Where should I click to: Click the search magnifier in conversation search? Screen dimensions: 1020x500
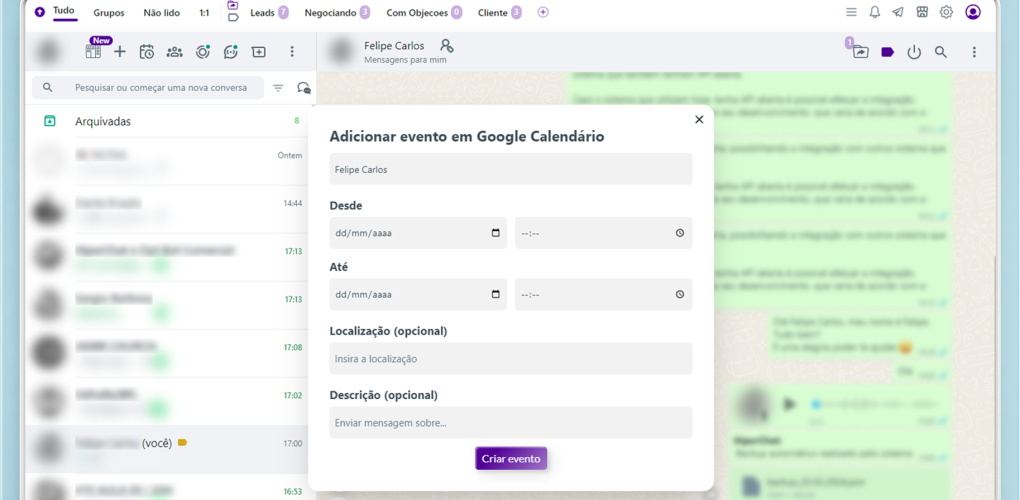point(47,87)
